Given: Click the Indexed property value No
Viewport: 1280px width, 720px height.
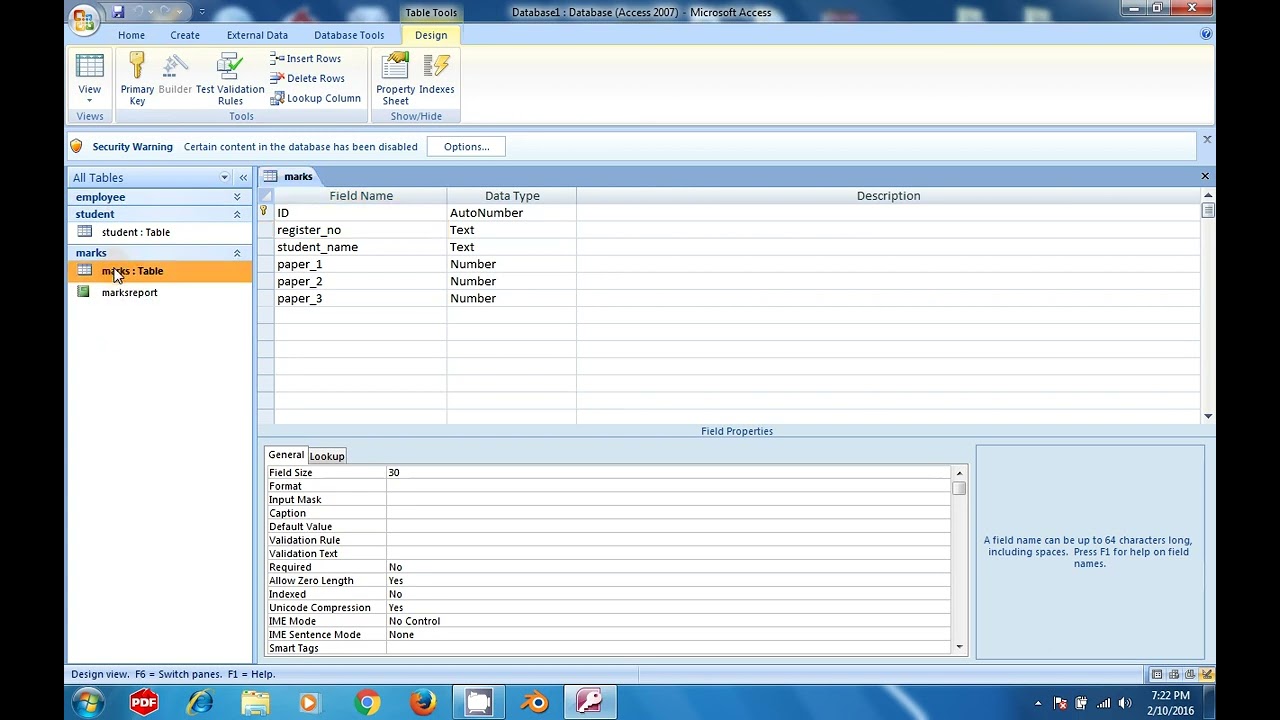Looking at the screenshot, I should [668, 594].
